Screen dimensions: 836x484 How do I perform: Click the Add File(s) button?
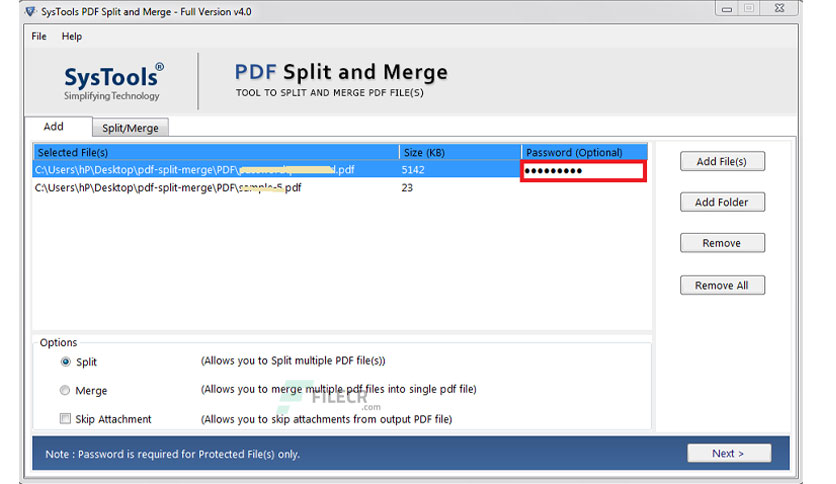(x=722, y=161)
